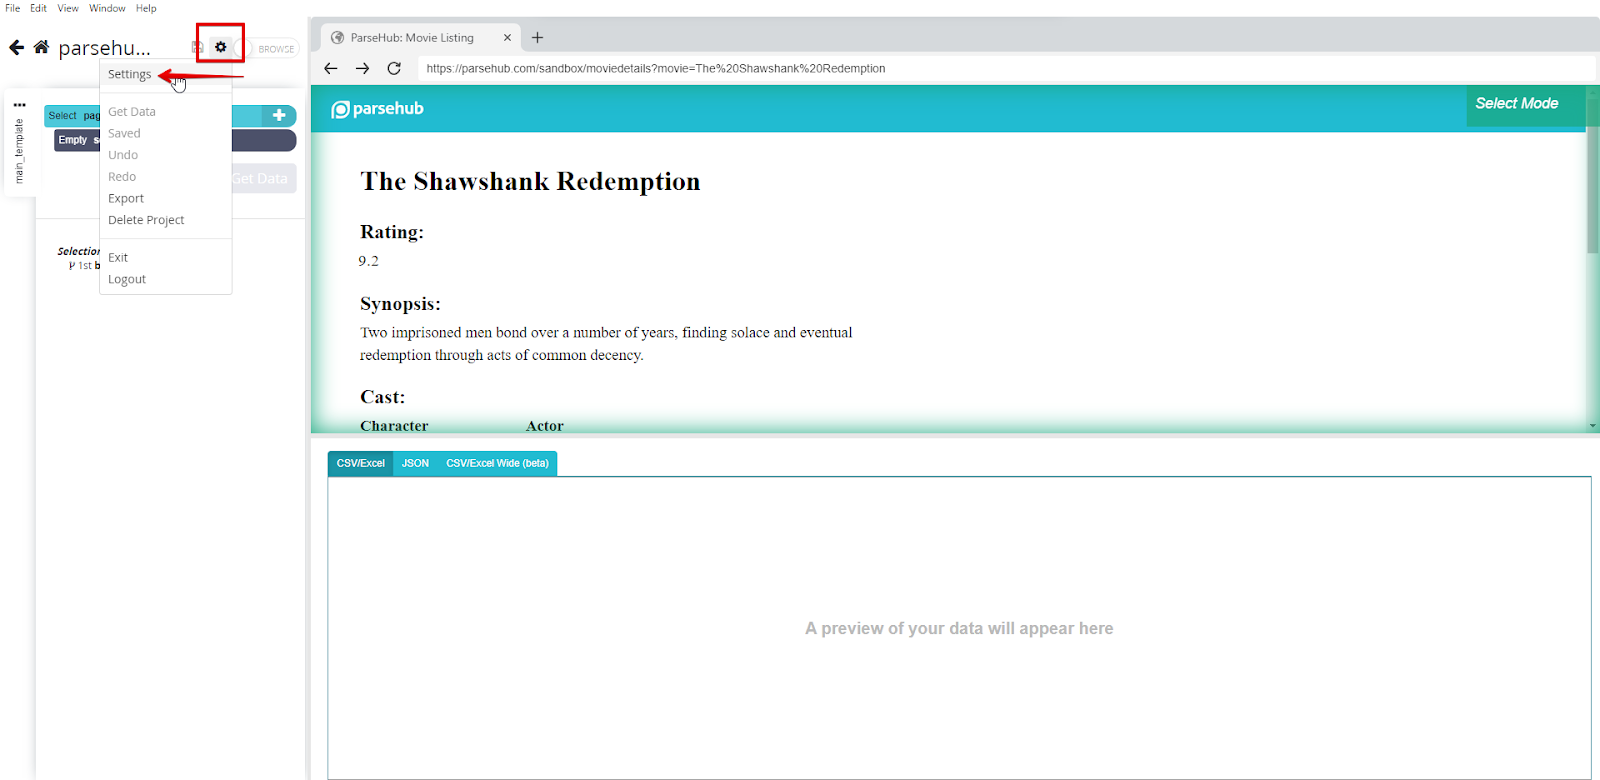
Task: Click the gear settings icon
Action: [x=221, y=47]
